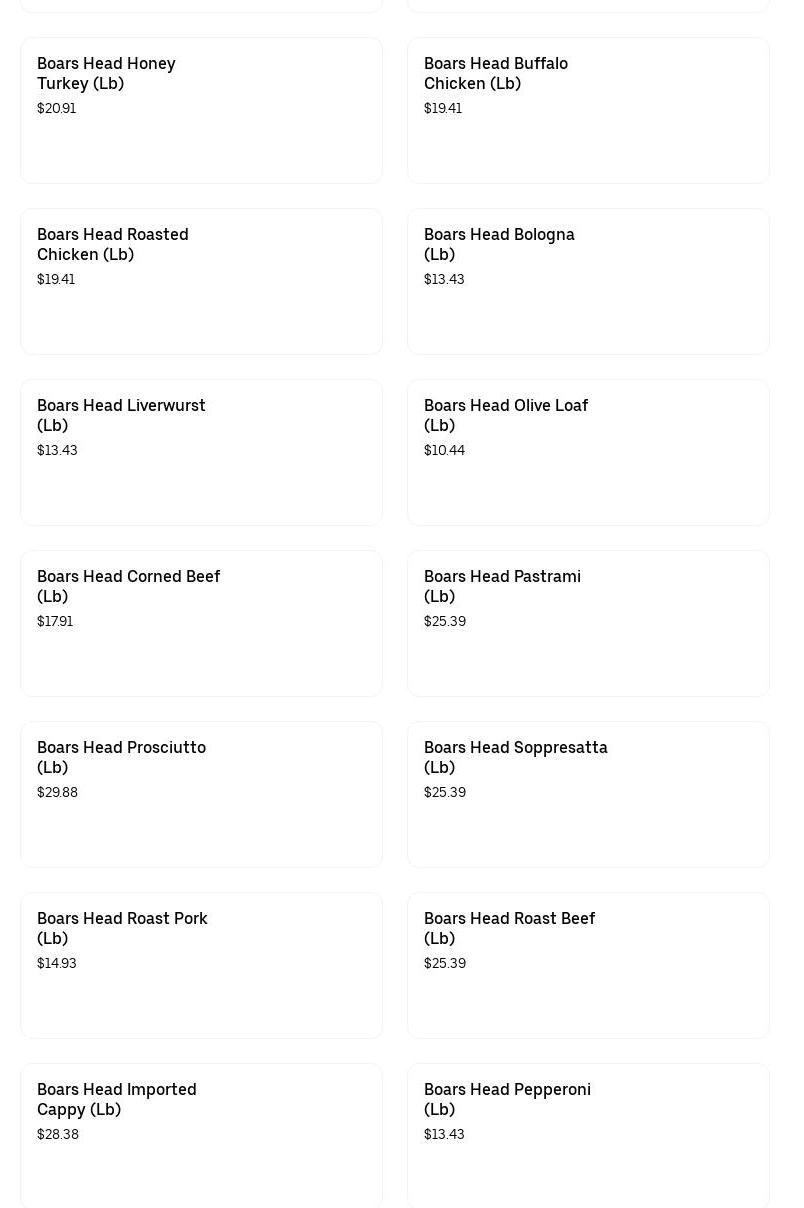Image resolution: width=804 pixels, height=1208 pixels.
Task: Click the $17.91 Corned Beef price
Action: (x=55, y=621)
